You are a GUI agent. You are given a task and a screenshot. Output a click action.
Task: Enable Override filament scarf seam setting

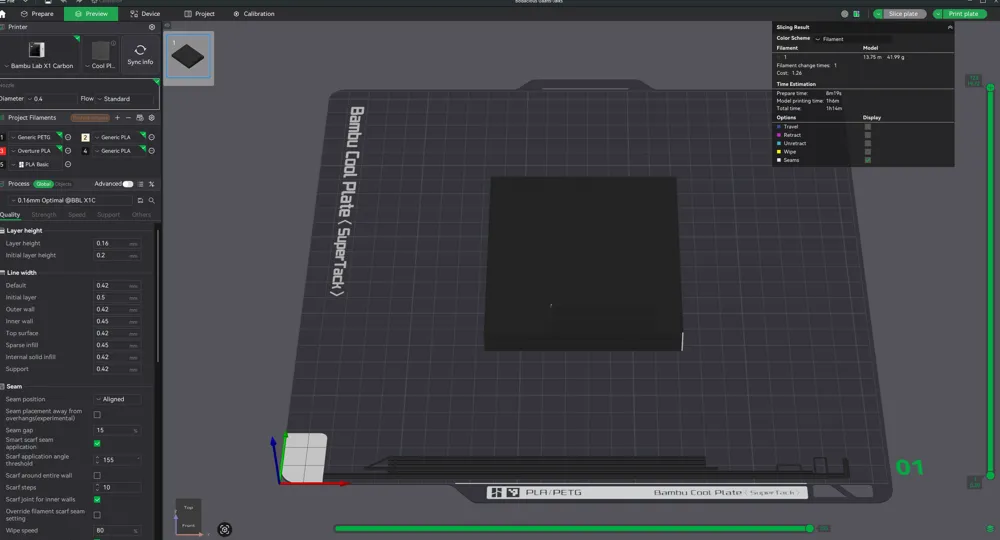pyautogui.click(x=97, y=515)
